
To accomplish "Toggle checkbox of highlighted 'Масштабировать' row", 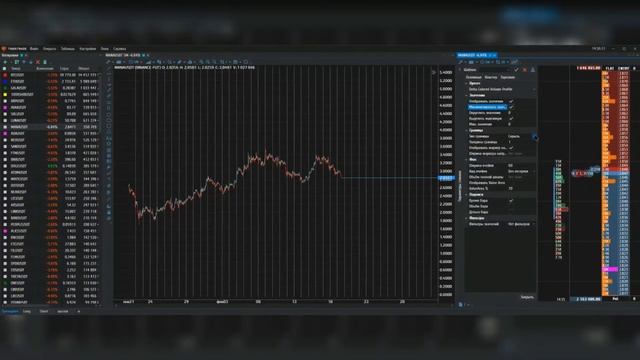I will coord(511,107).
